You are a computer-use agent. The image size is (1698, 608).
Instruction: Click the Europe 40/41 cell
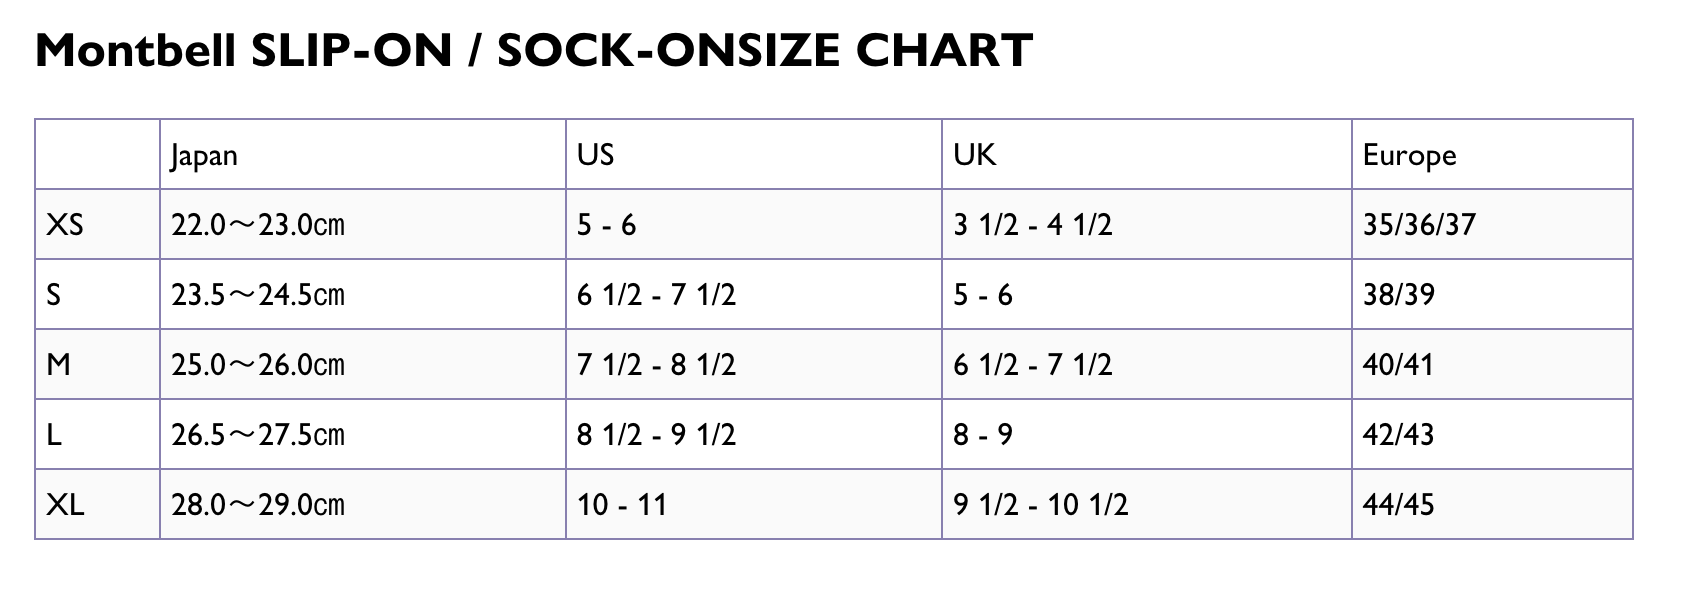click(x=1397, y=364)
